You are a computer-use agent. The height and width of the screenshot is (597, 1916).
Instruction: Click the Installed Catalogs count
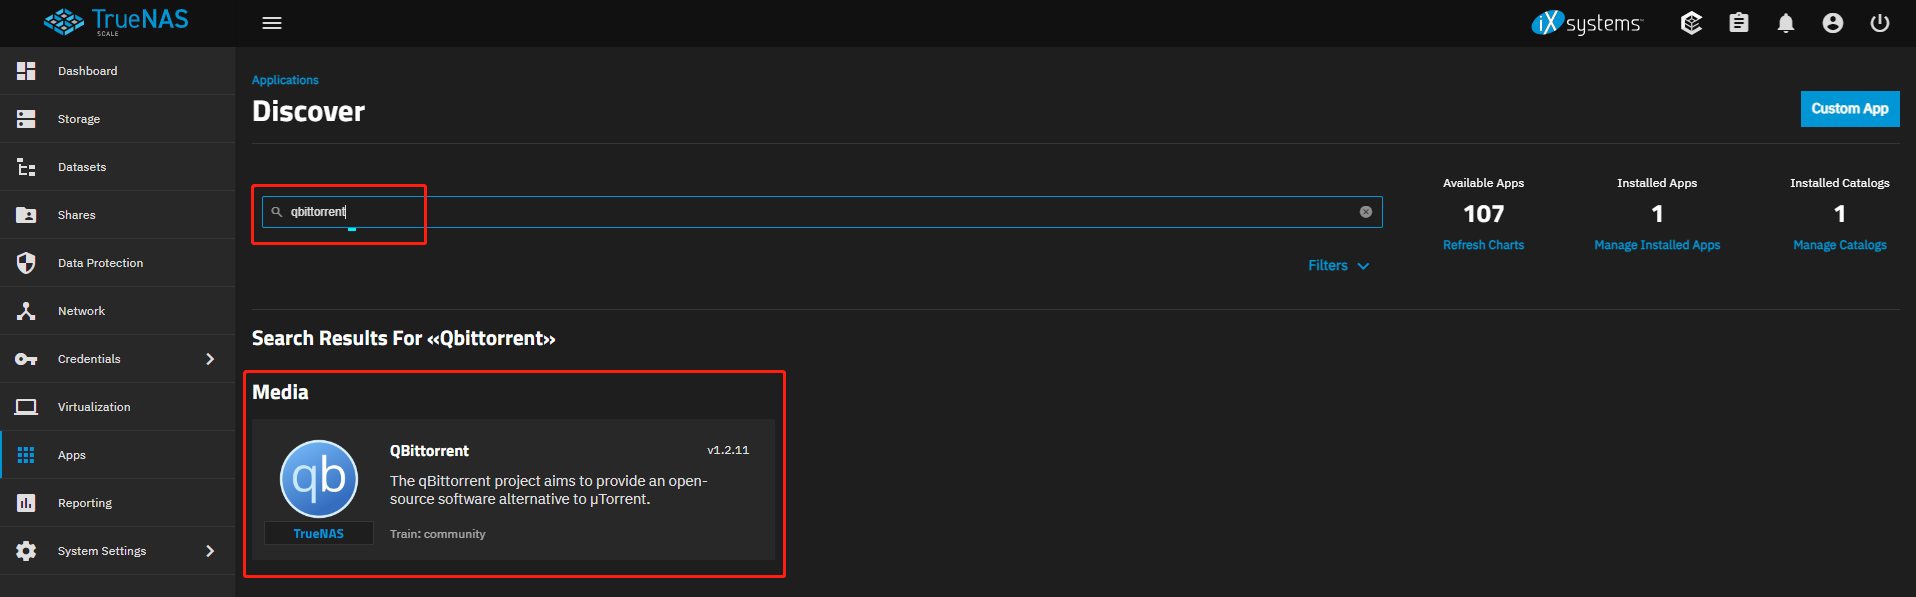pos(1839,214)
